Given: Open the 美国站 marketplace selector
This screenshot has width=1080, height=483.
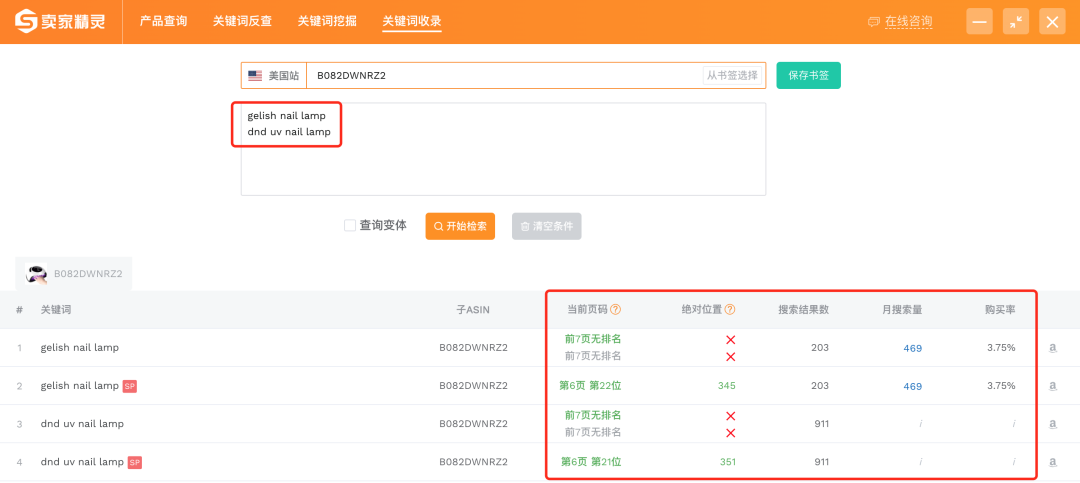Looking at the screenshot, I should 273,76.
